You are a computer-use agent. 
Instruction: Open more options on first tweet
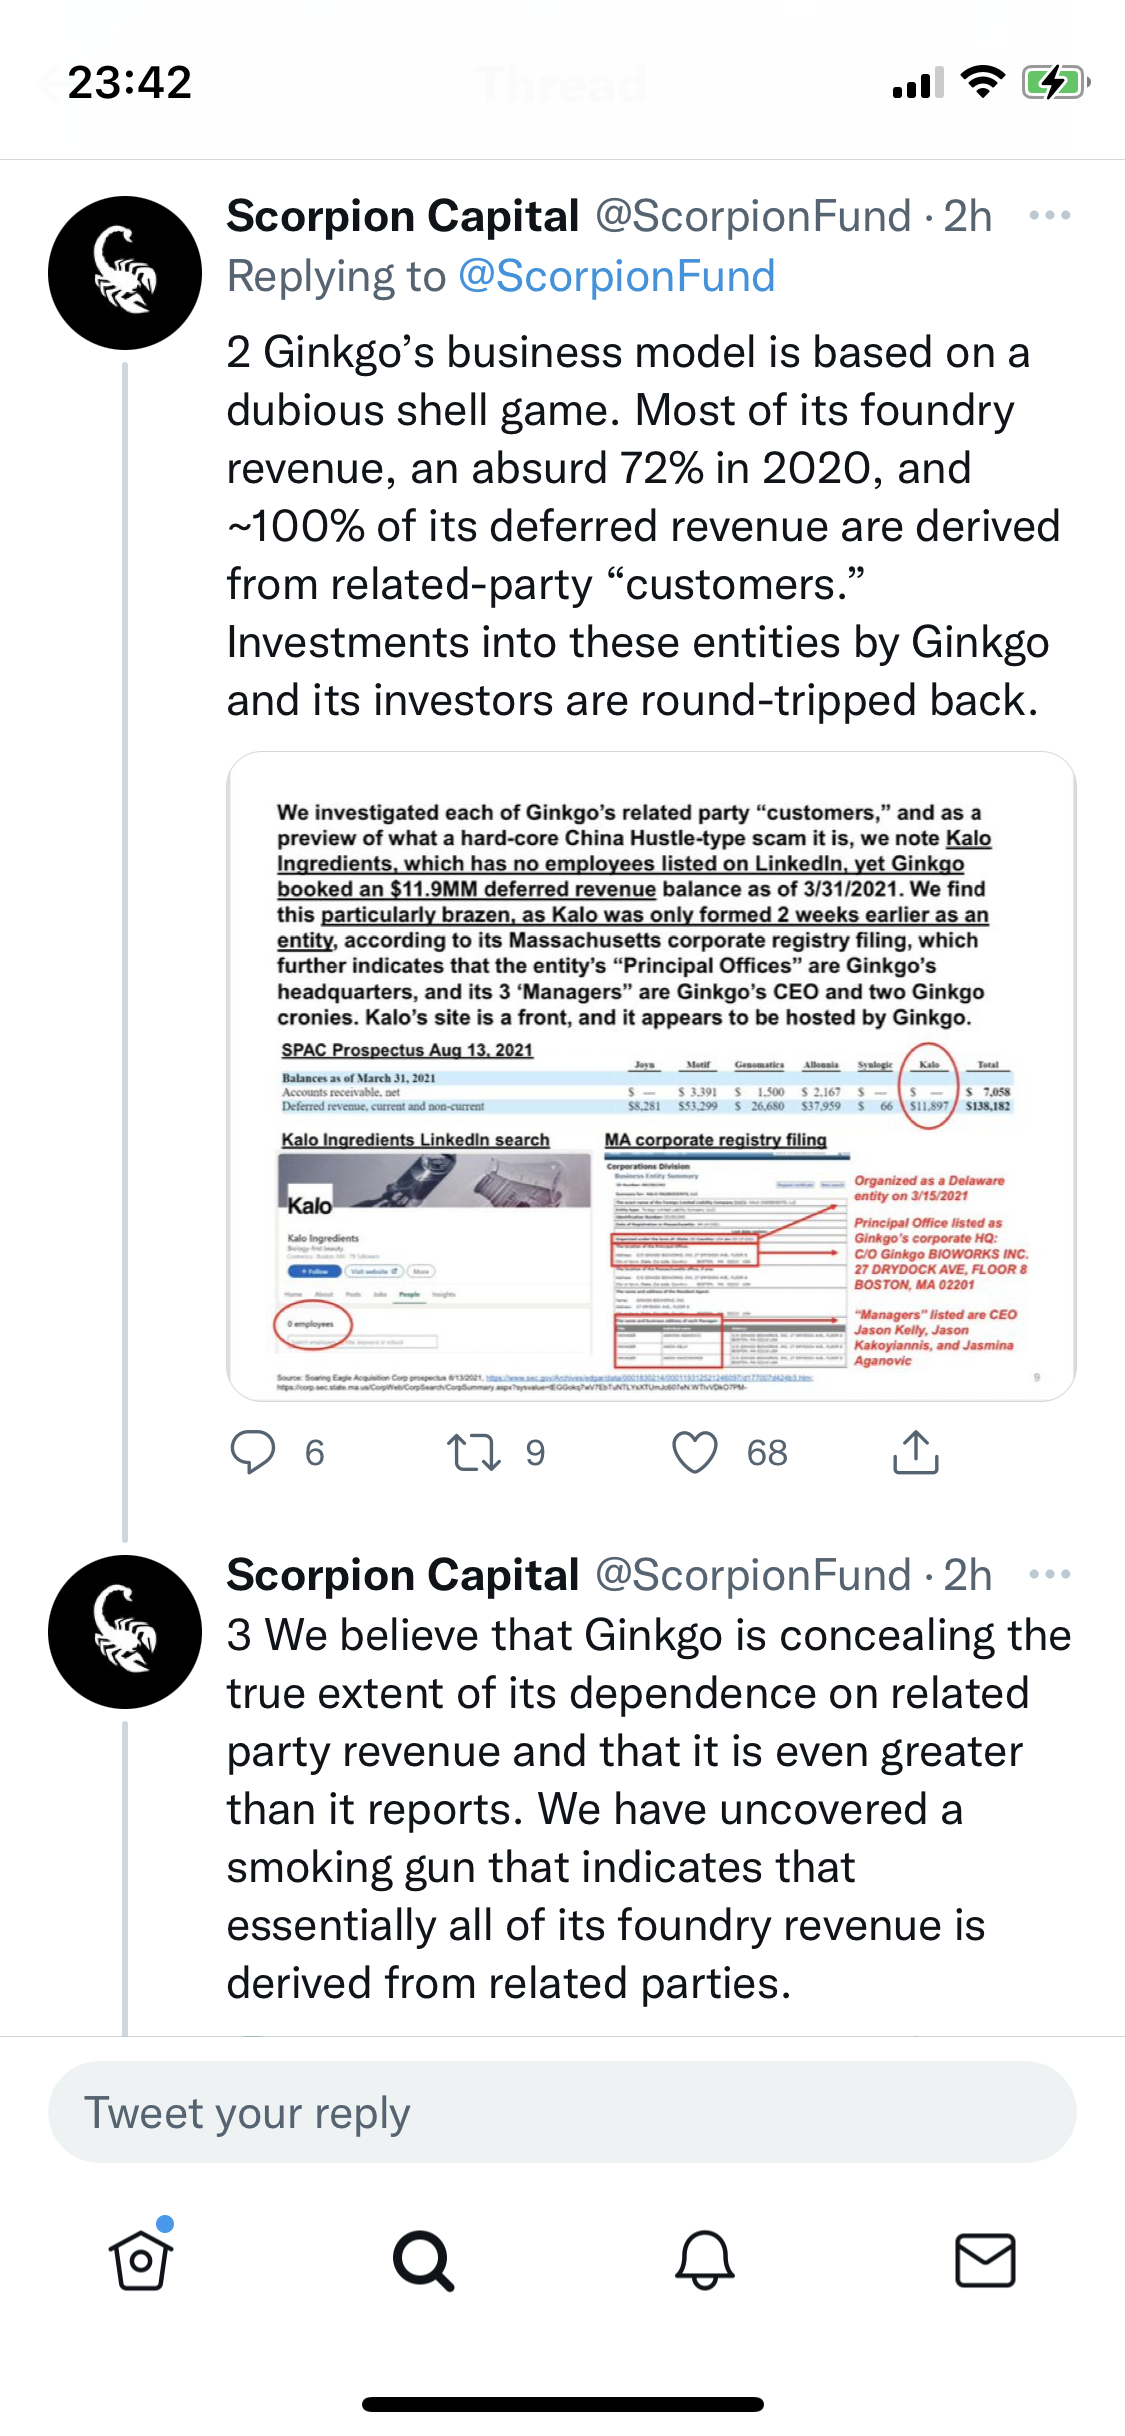1049,215
